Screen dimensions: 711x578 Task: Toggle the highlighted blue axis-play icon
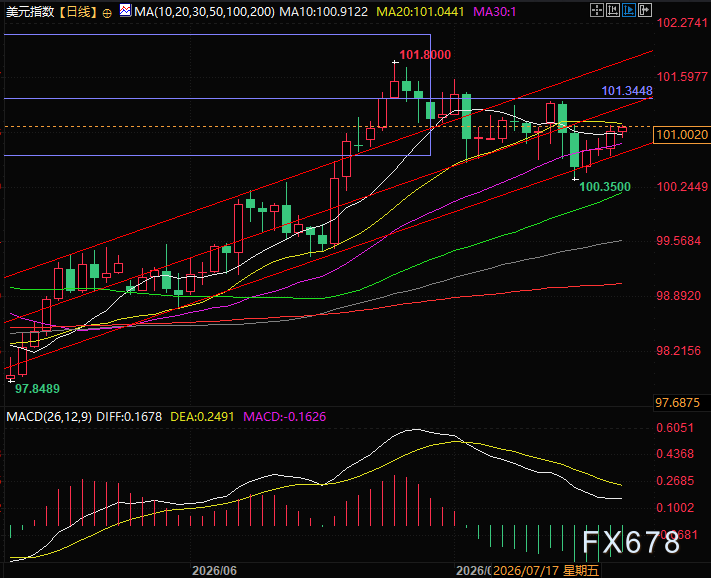(628, 10)
